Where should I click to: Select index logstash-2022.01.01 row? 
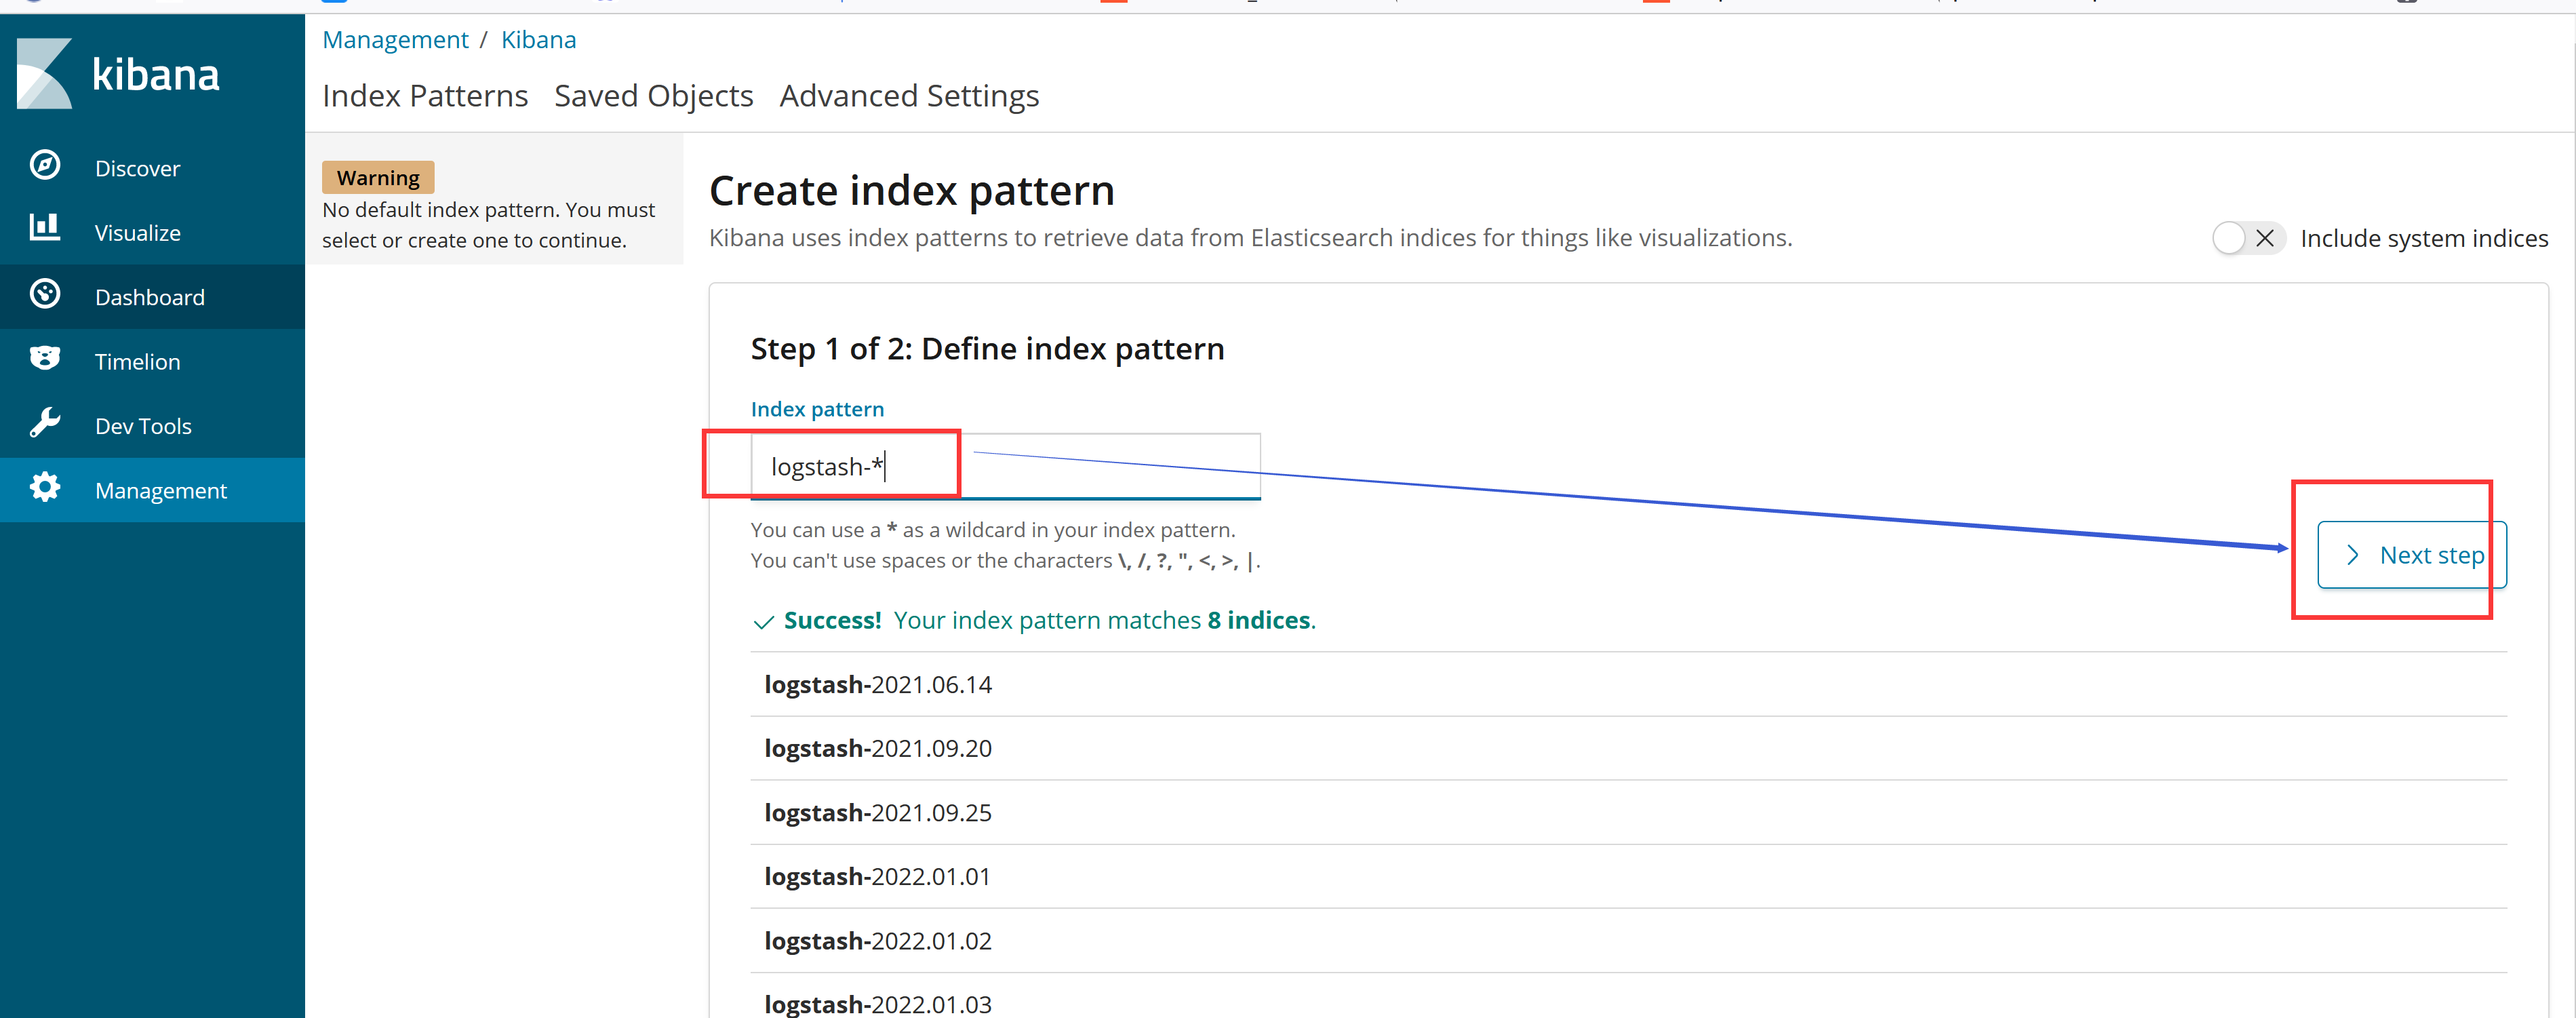click(1628, 877)
